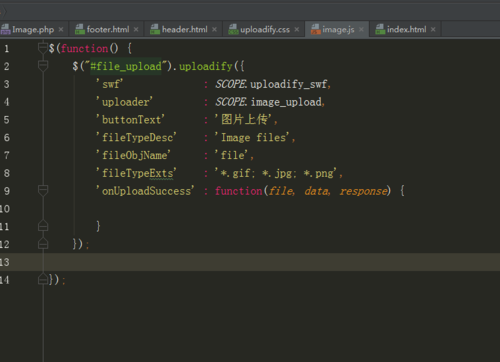The width and height of the screenshot is (500, 362).
Task: Click the 'Image files' string value
Action: point(252,137)
